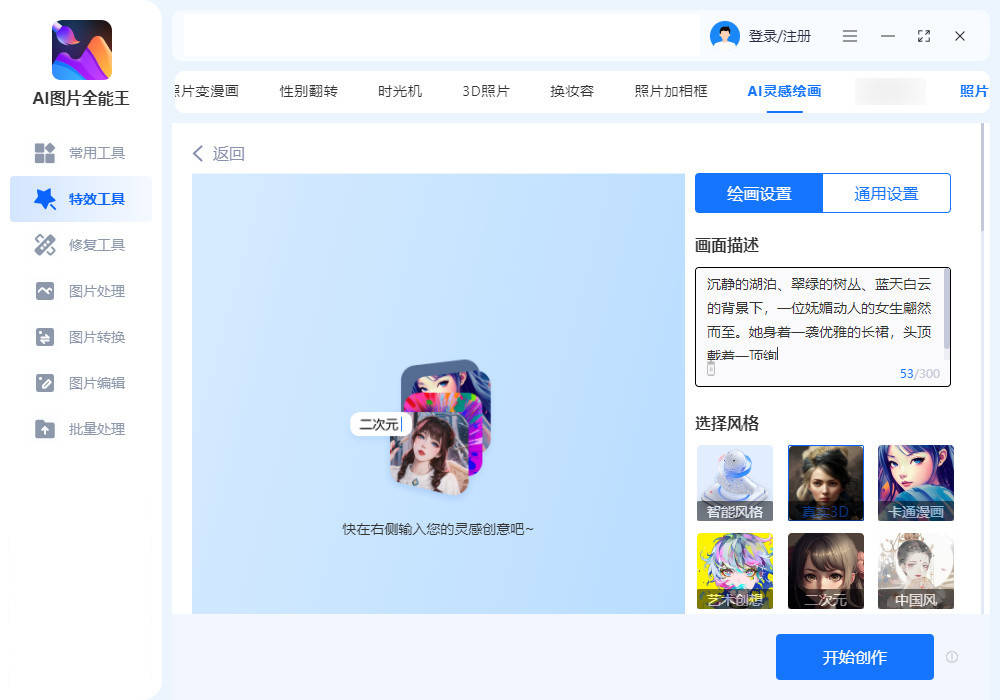
Task: Open the 3D照片 tab
Action: click(x=486, y=91)
